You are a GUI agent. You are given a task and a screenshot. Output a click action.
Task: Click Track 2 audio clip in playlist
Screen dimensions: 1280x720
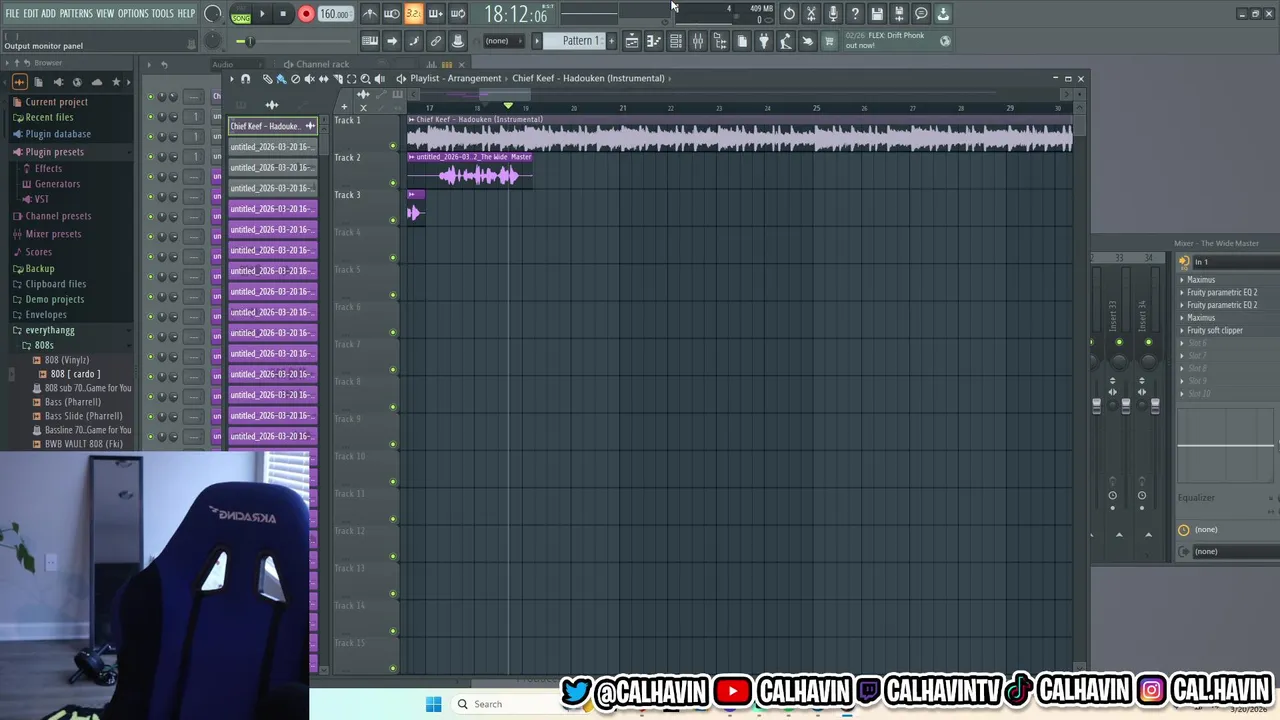470,172
